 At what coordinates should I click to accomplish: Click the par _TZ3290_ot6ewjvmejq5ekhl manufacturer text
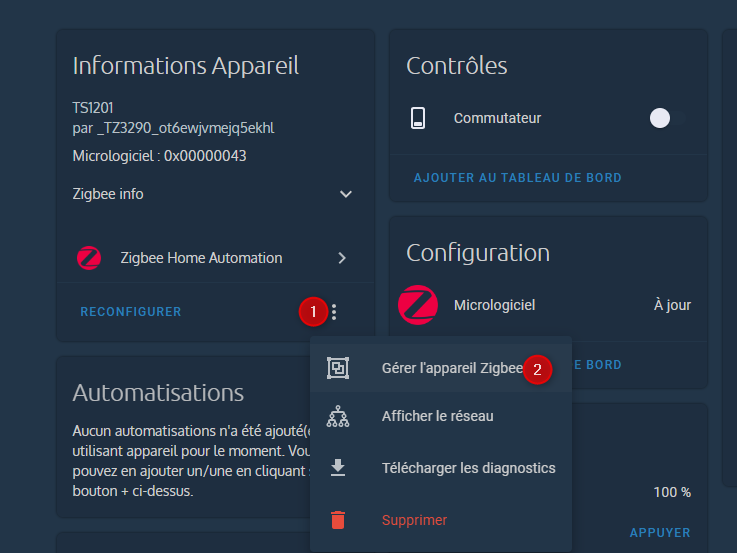point(173,128)
